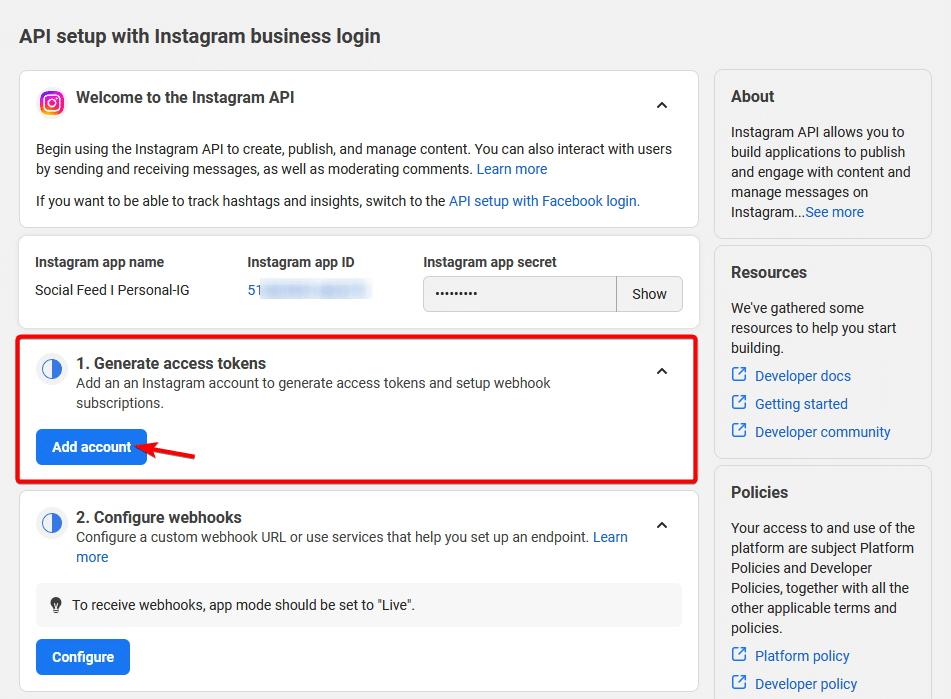Viewport: 951px width, 699px height.
Task: Open the Platform policy link
Action: [x=802, y=656]
